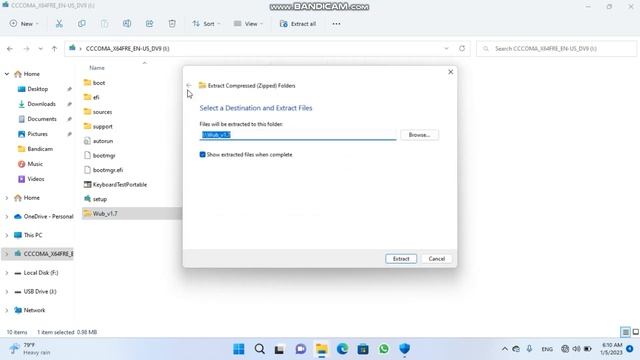
Task: Select the Wub_v1.7 zipped folder
Action: click(105, 213)
